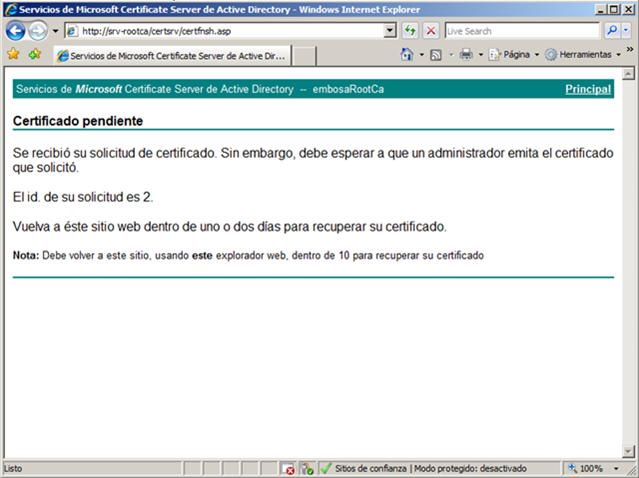Screen dimensions: 639x478
Task: Click the Live Search magnifier icon
Action: [x=610, y=31]
